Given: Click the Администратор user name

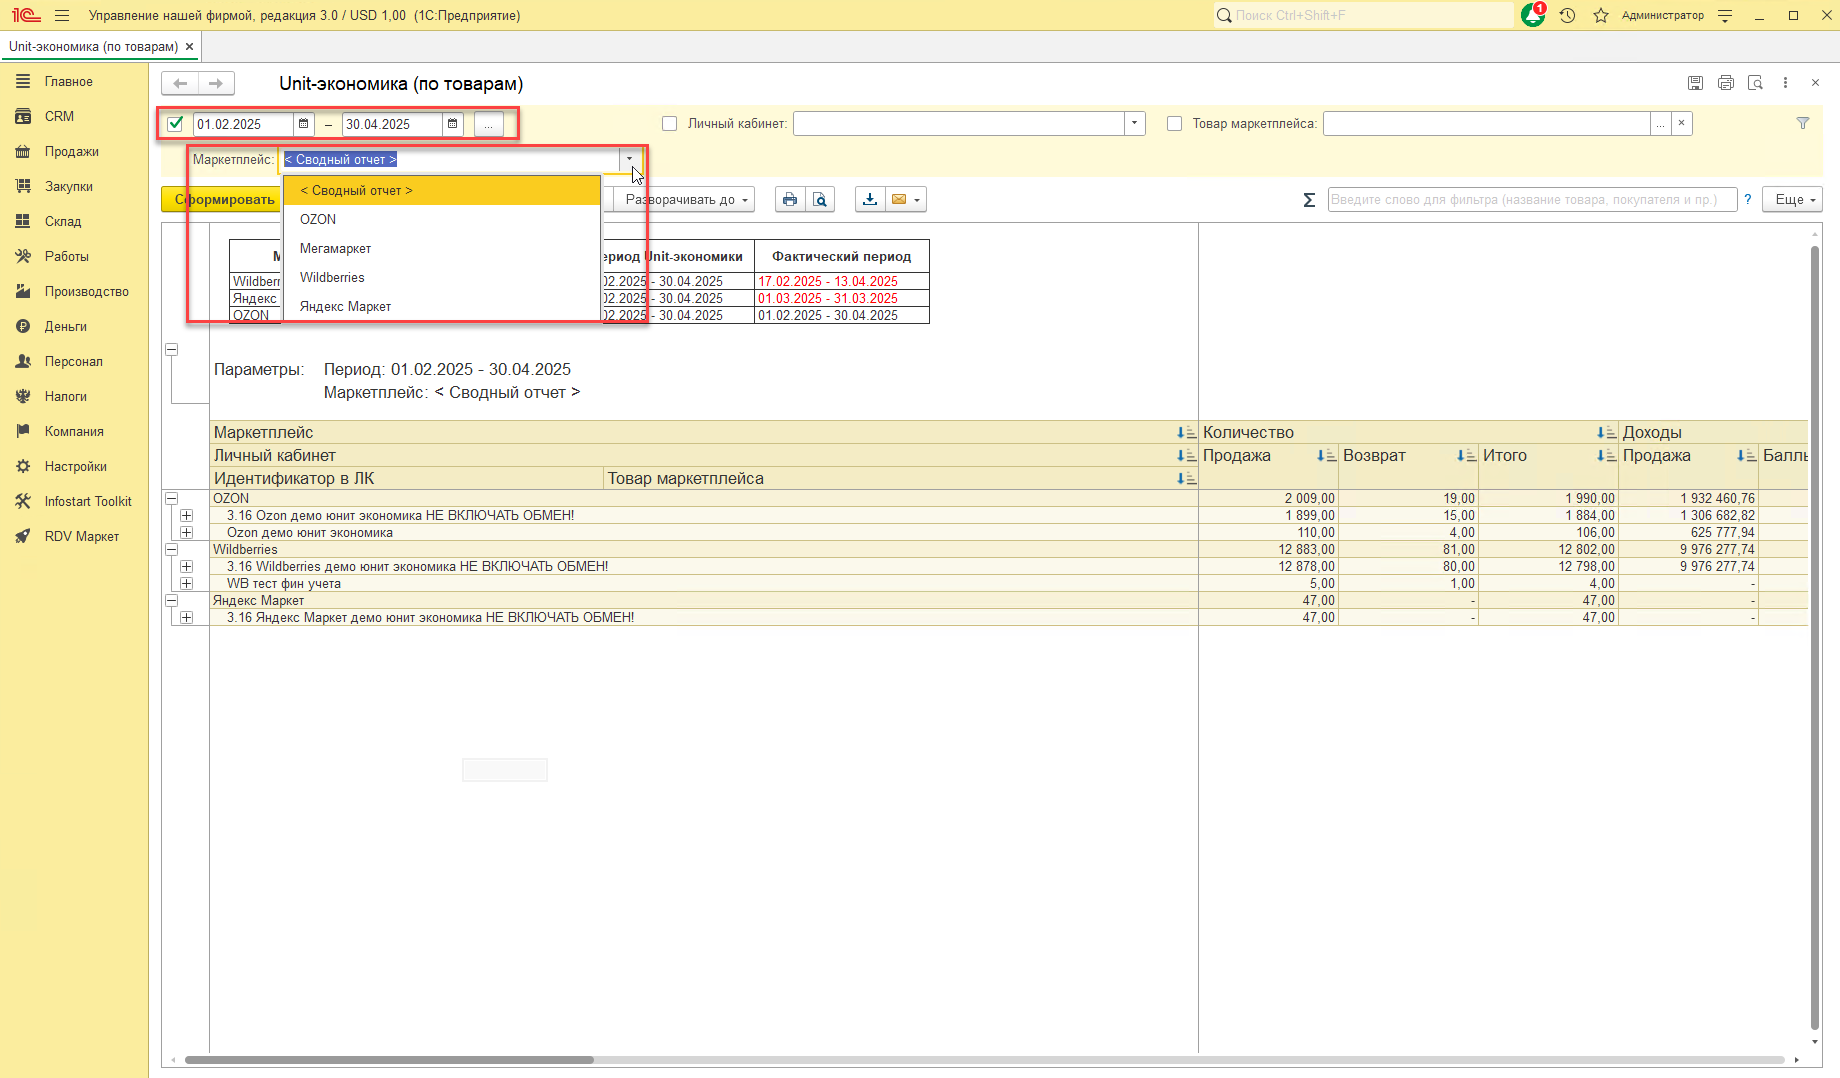Looking at the screenshot, I should [1662, 15].
